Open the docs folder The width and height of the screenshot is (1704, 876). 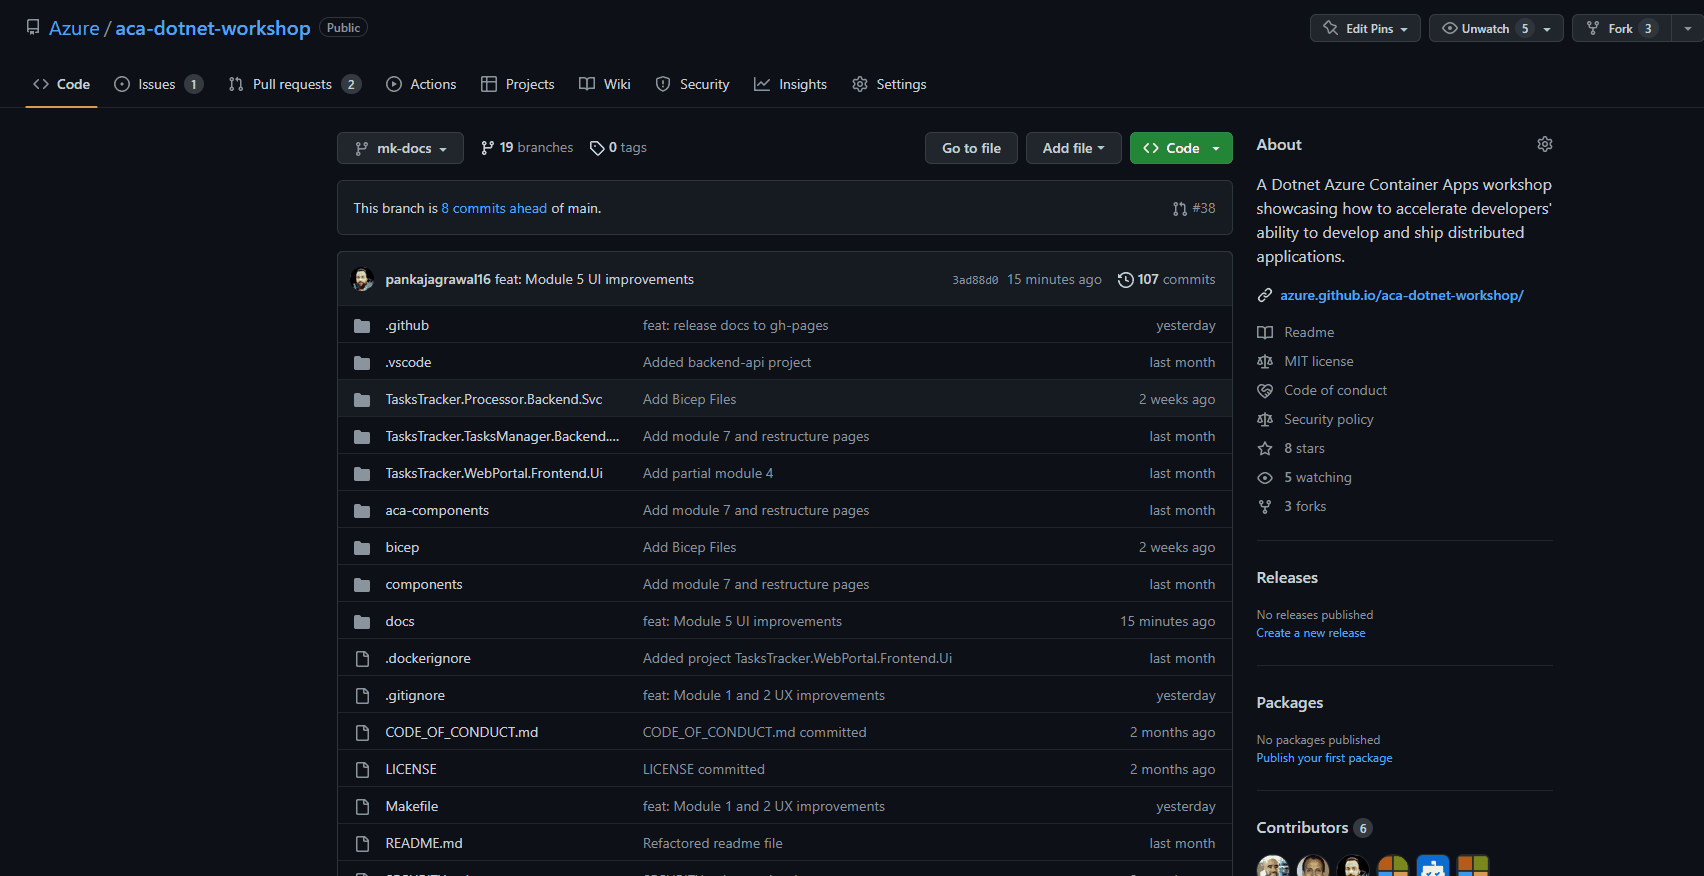pyautogui.click(x=399, y=621)
